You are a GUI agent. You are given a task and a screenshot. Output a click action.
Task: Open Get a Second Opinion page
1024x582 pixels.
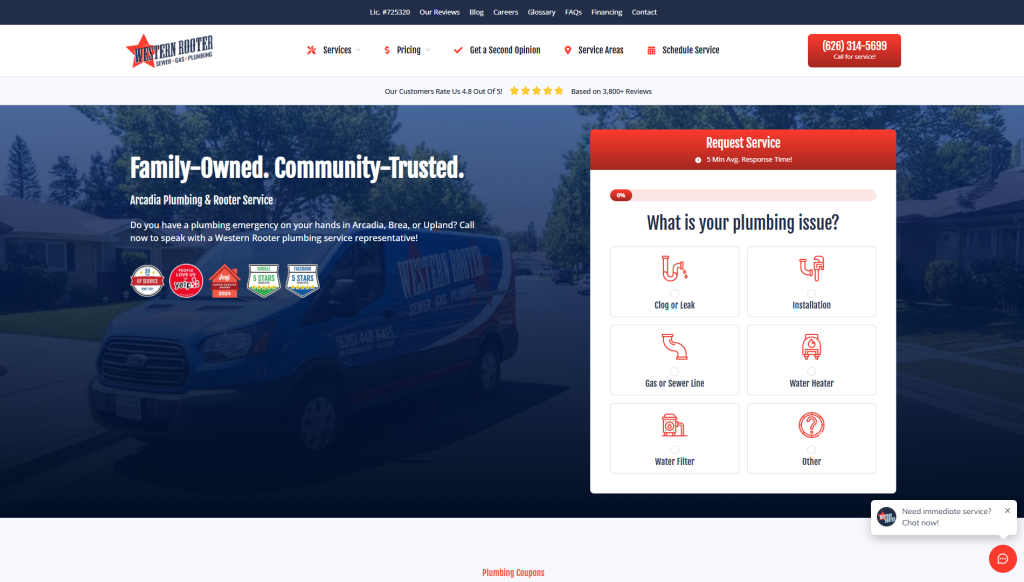click(504, 50)
